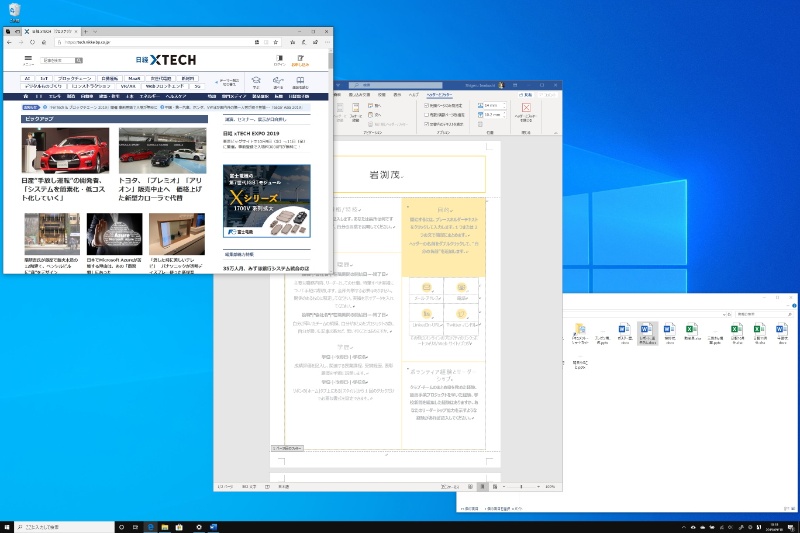This screenshot has height=533, width=800.
Task: Click the AI topic tag on xTECH
Action: 27,78
